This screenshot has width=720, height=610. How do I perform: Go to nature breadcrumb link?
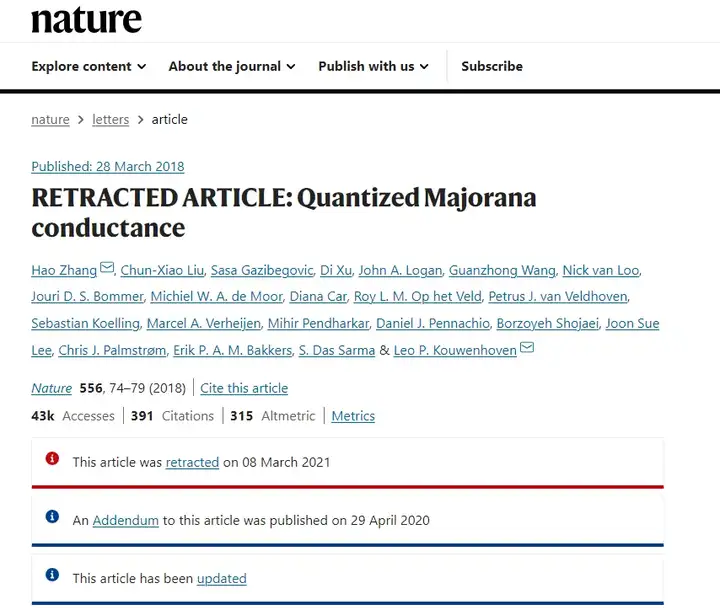(51, 119)
